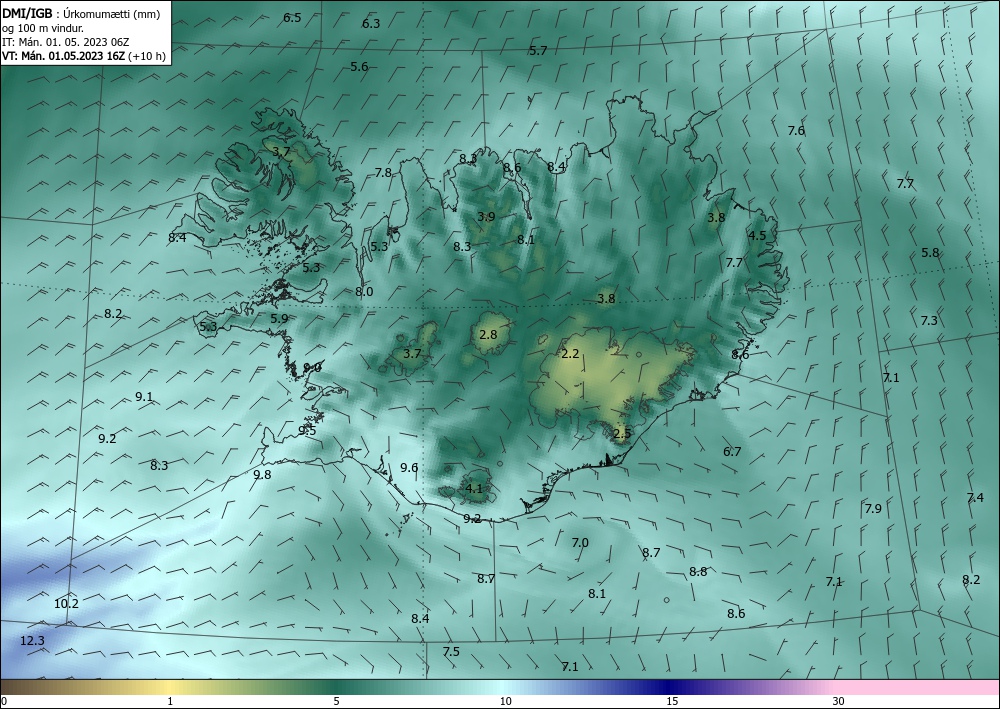Click the 10 tick on color scale

coord(505,701)
